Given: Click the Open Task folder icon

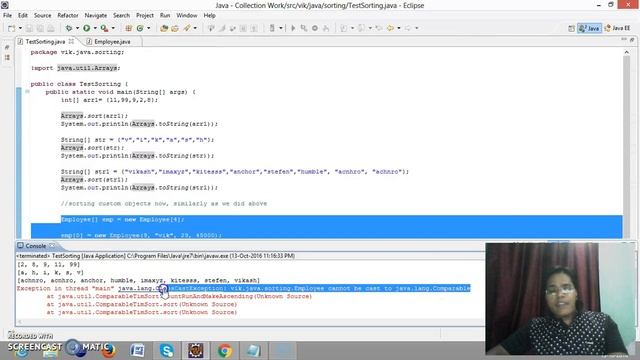Looking at the screenshot, I should click(175, 28).
